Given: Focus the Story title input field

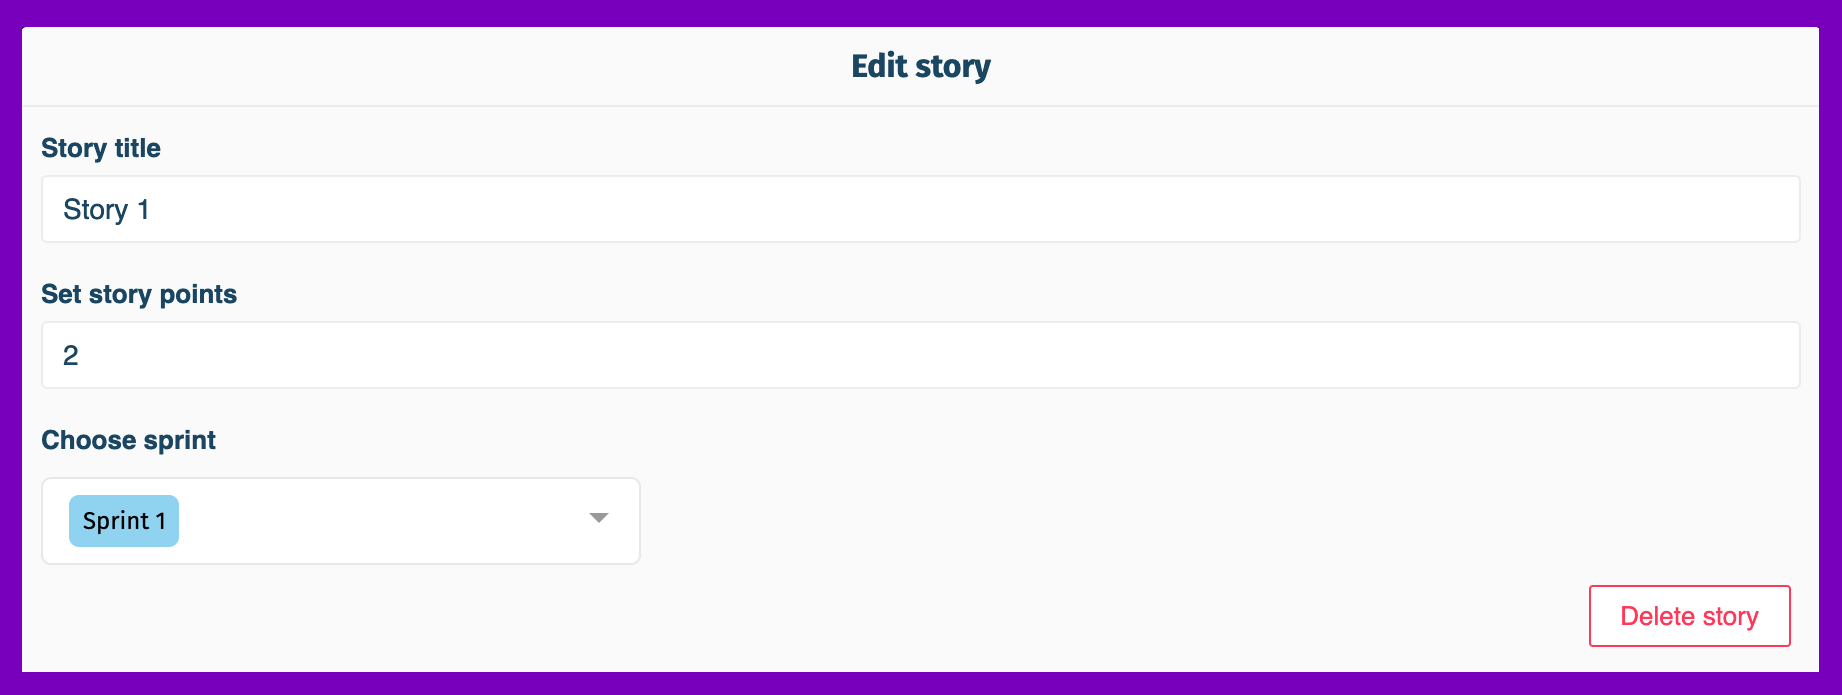Looking at the screenshot, I should (x=920, y=209).
